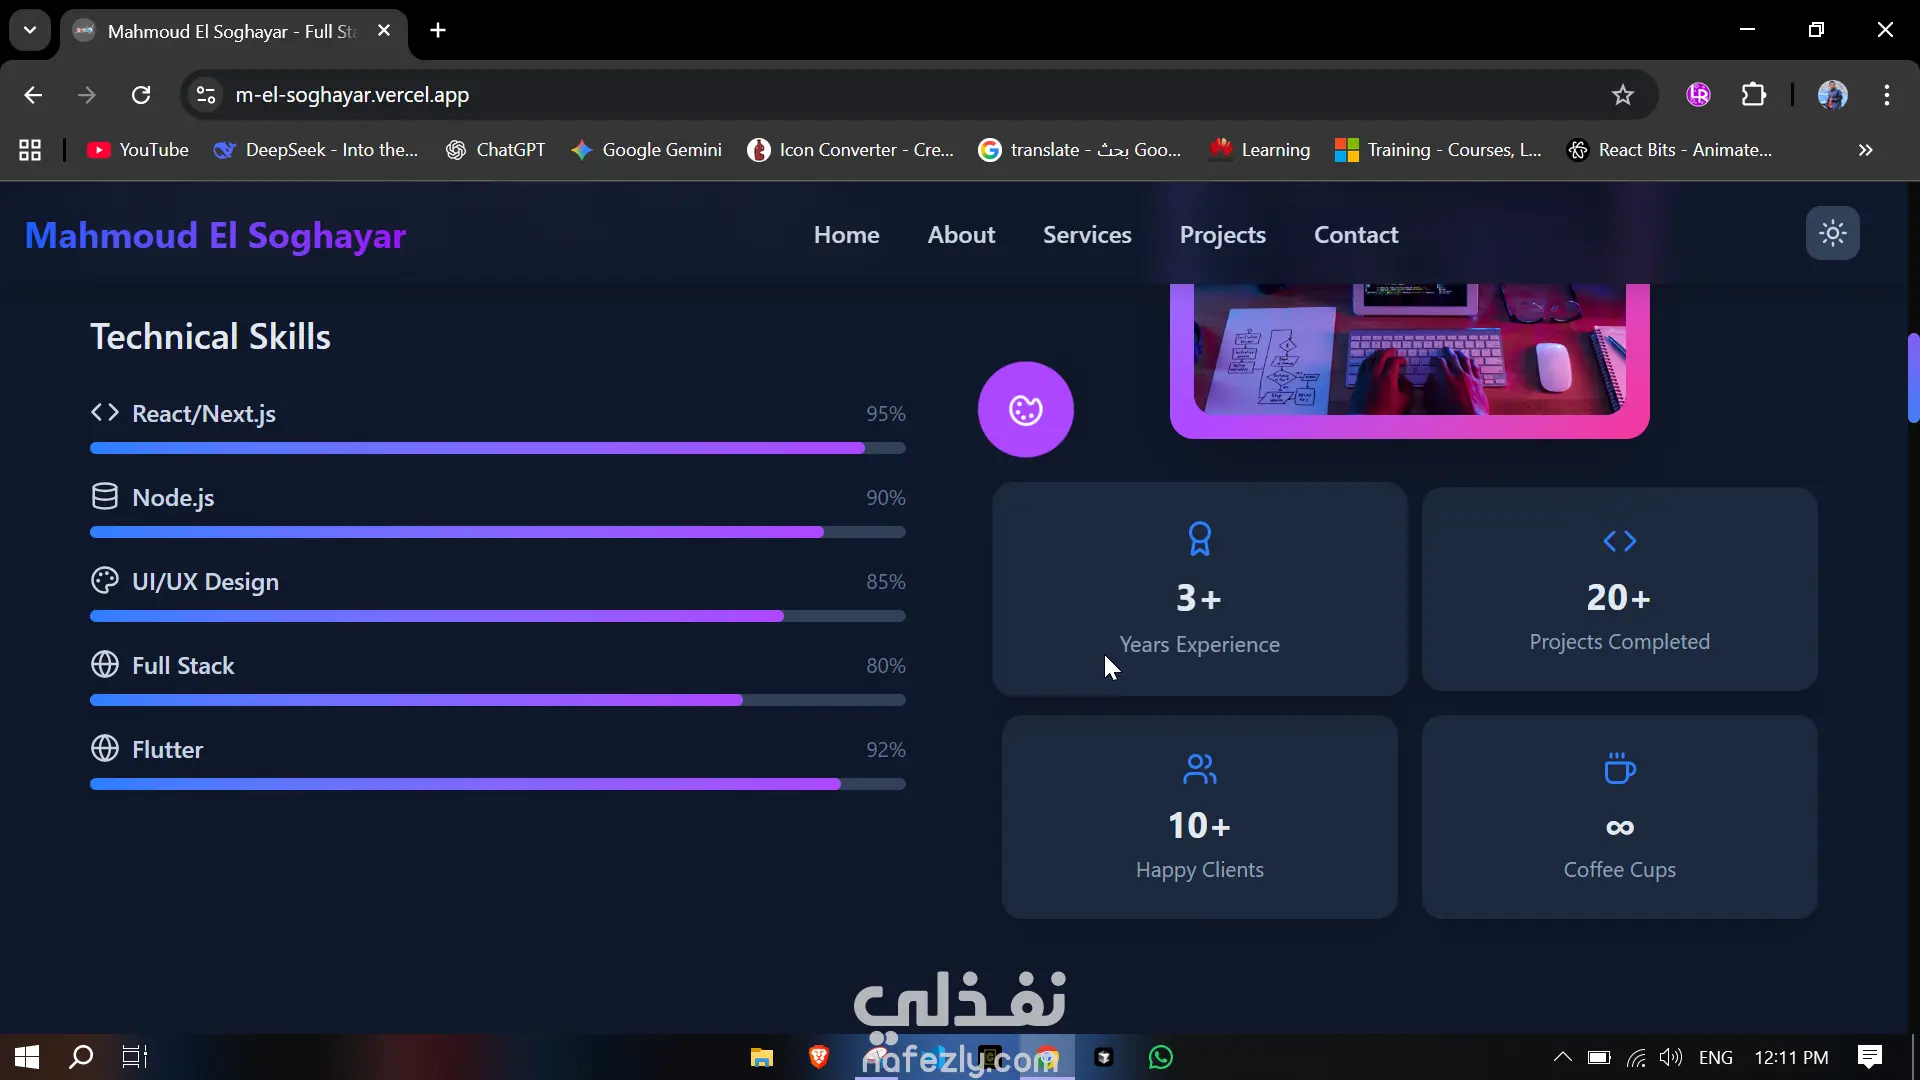Click the purple palette floating button
The height and width of the screenshot is (1080, 1920).
point(1025,410)
